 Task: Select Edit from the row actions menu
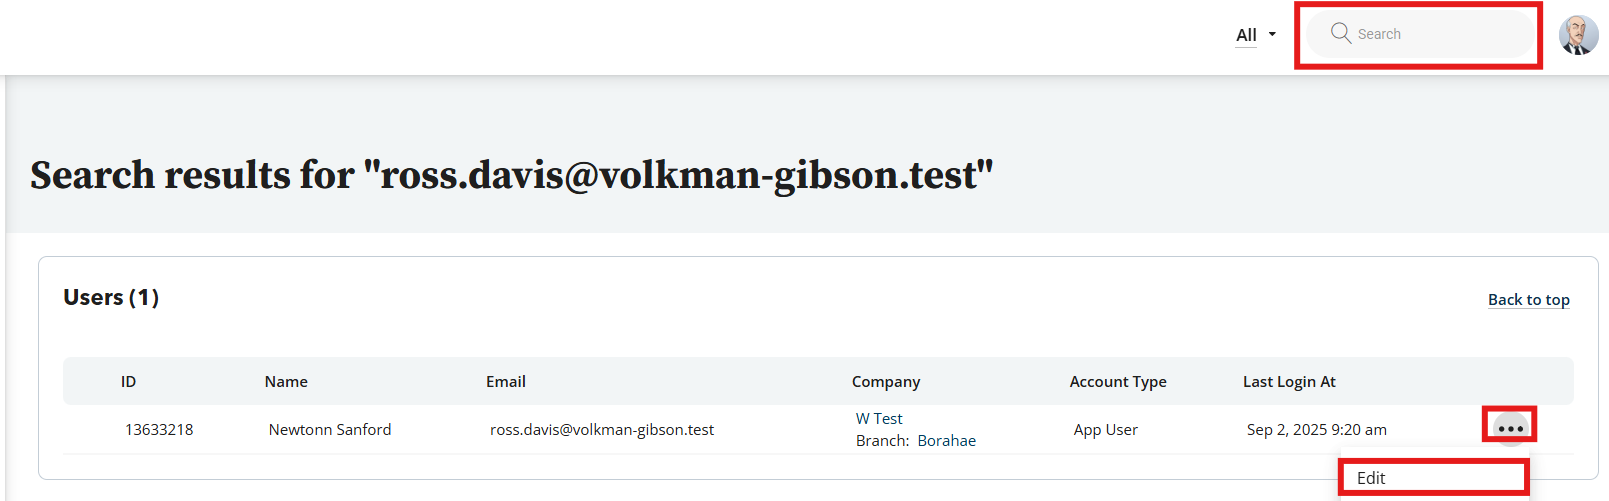[1371, 478]
